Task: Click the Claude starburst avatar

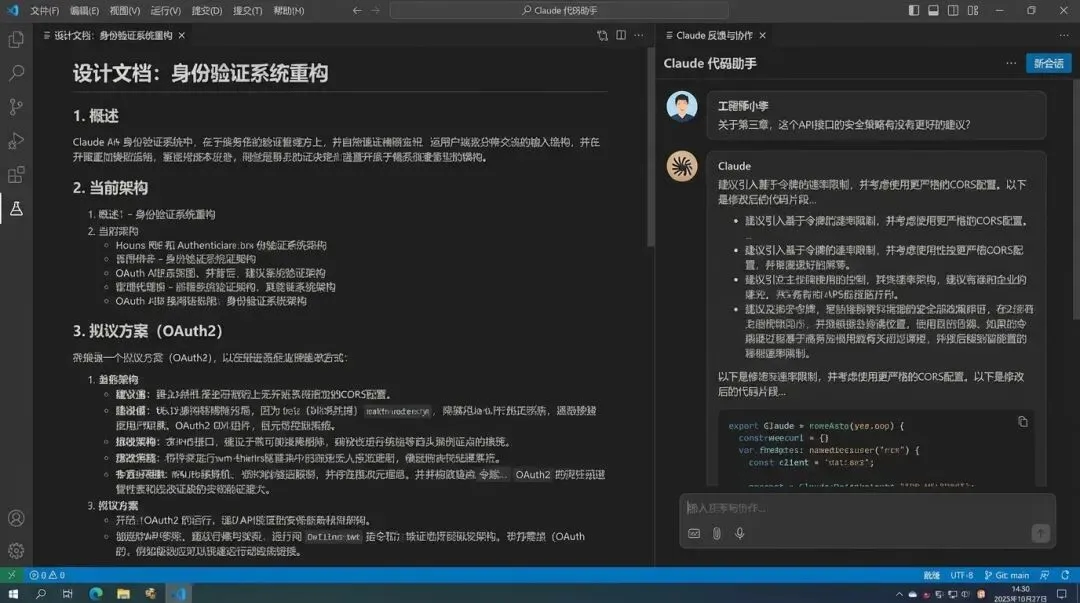Action: click(682, 166)
